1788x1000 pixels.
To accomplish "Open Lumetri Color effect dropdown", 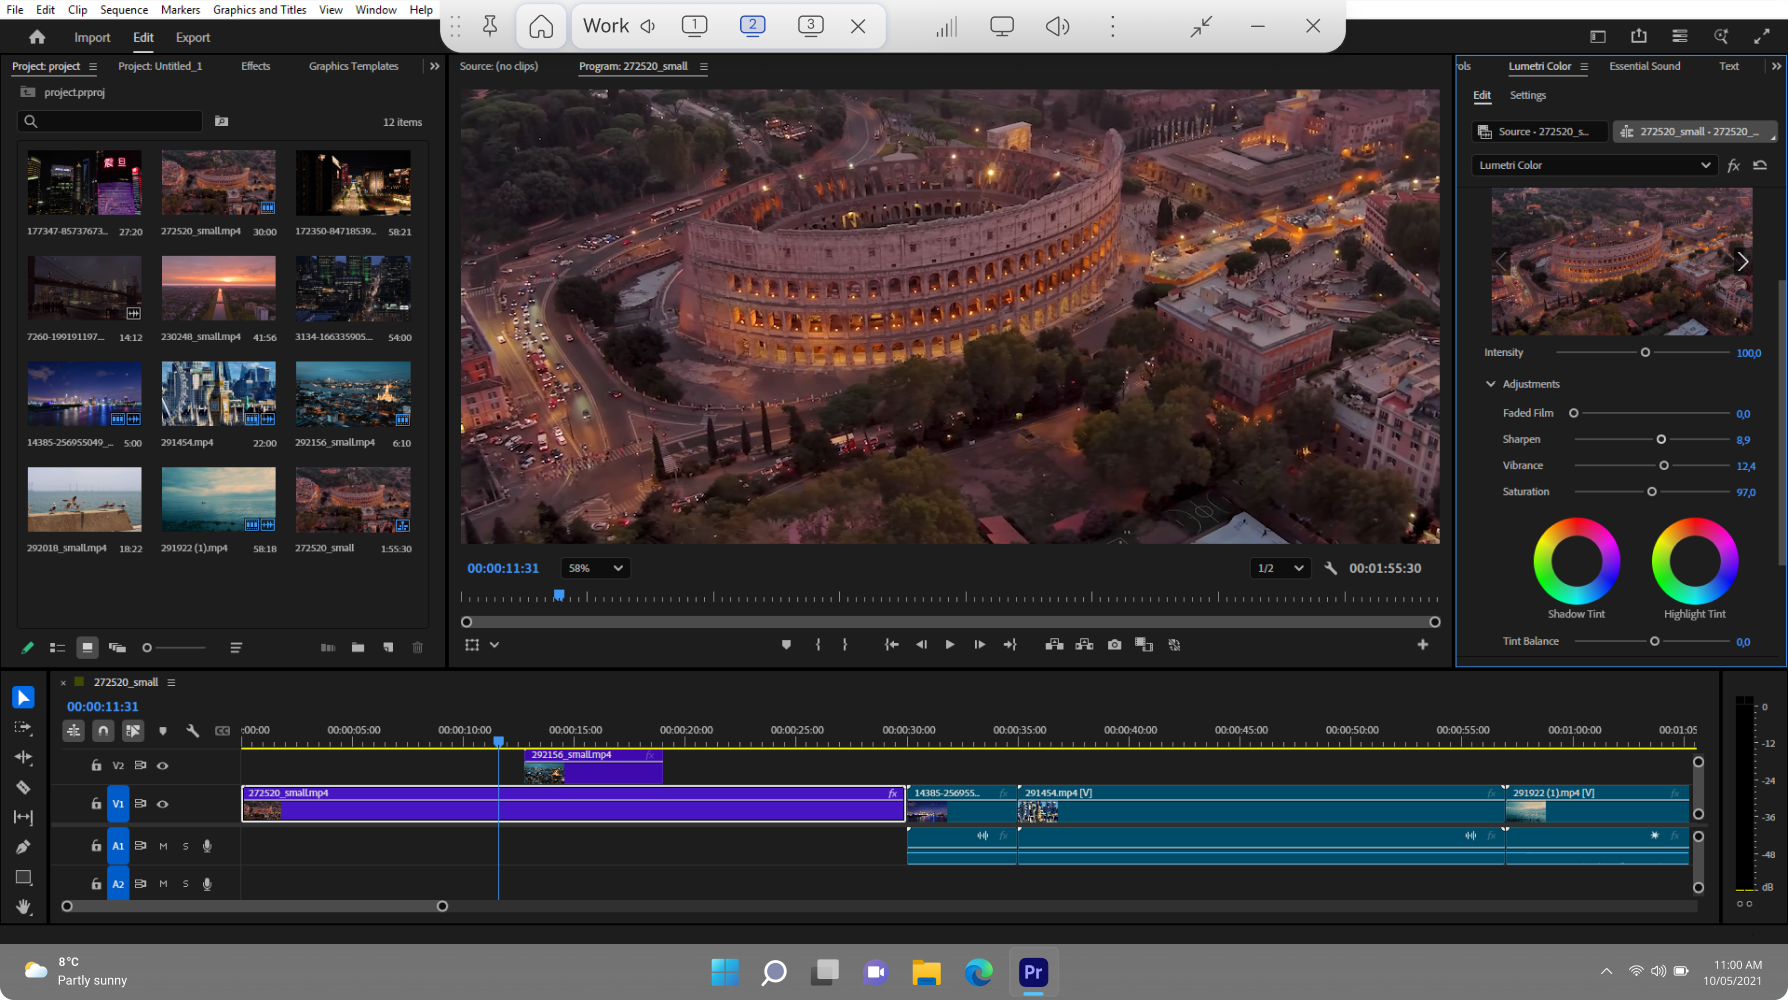I will point(1594,165).
